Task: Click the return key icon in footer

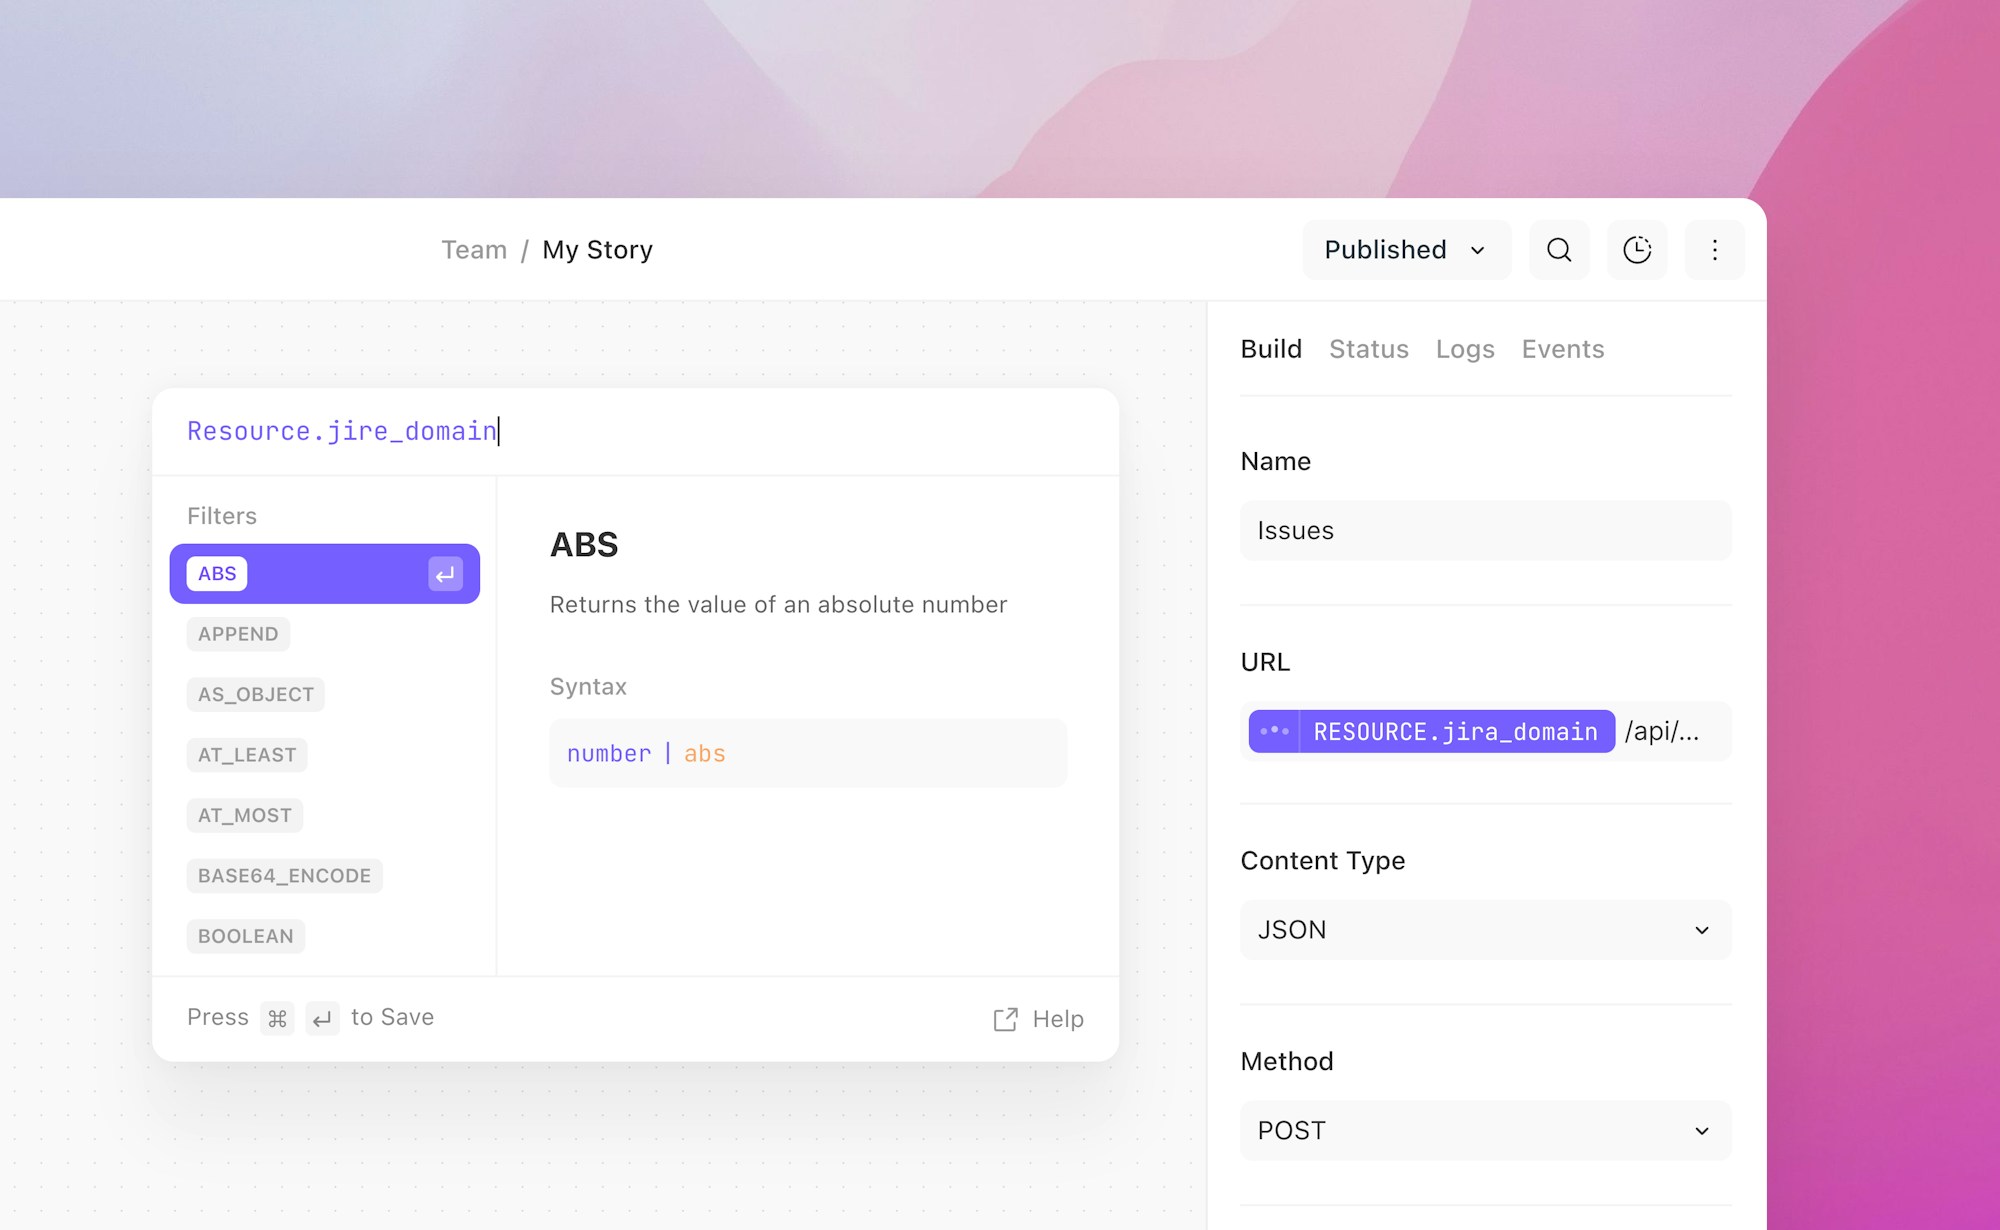Action: 322,1018
